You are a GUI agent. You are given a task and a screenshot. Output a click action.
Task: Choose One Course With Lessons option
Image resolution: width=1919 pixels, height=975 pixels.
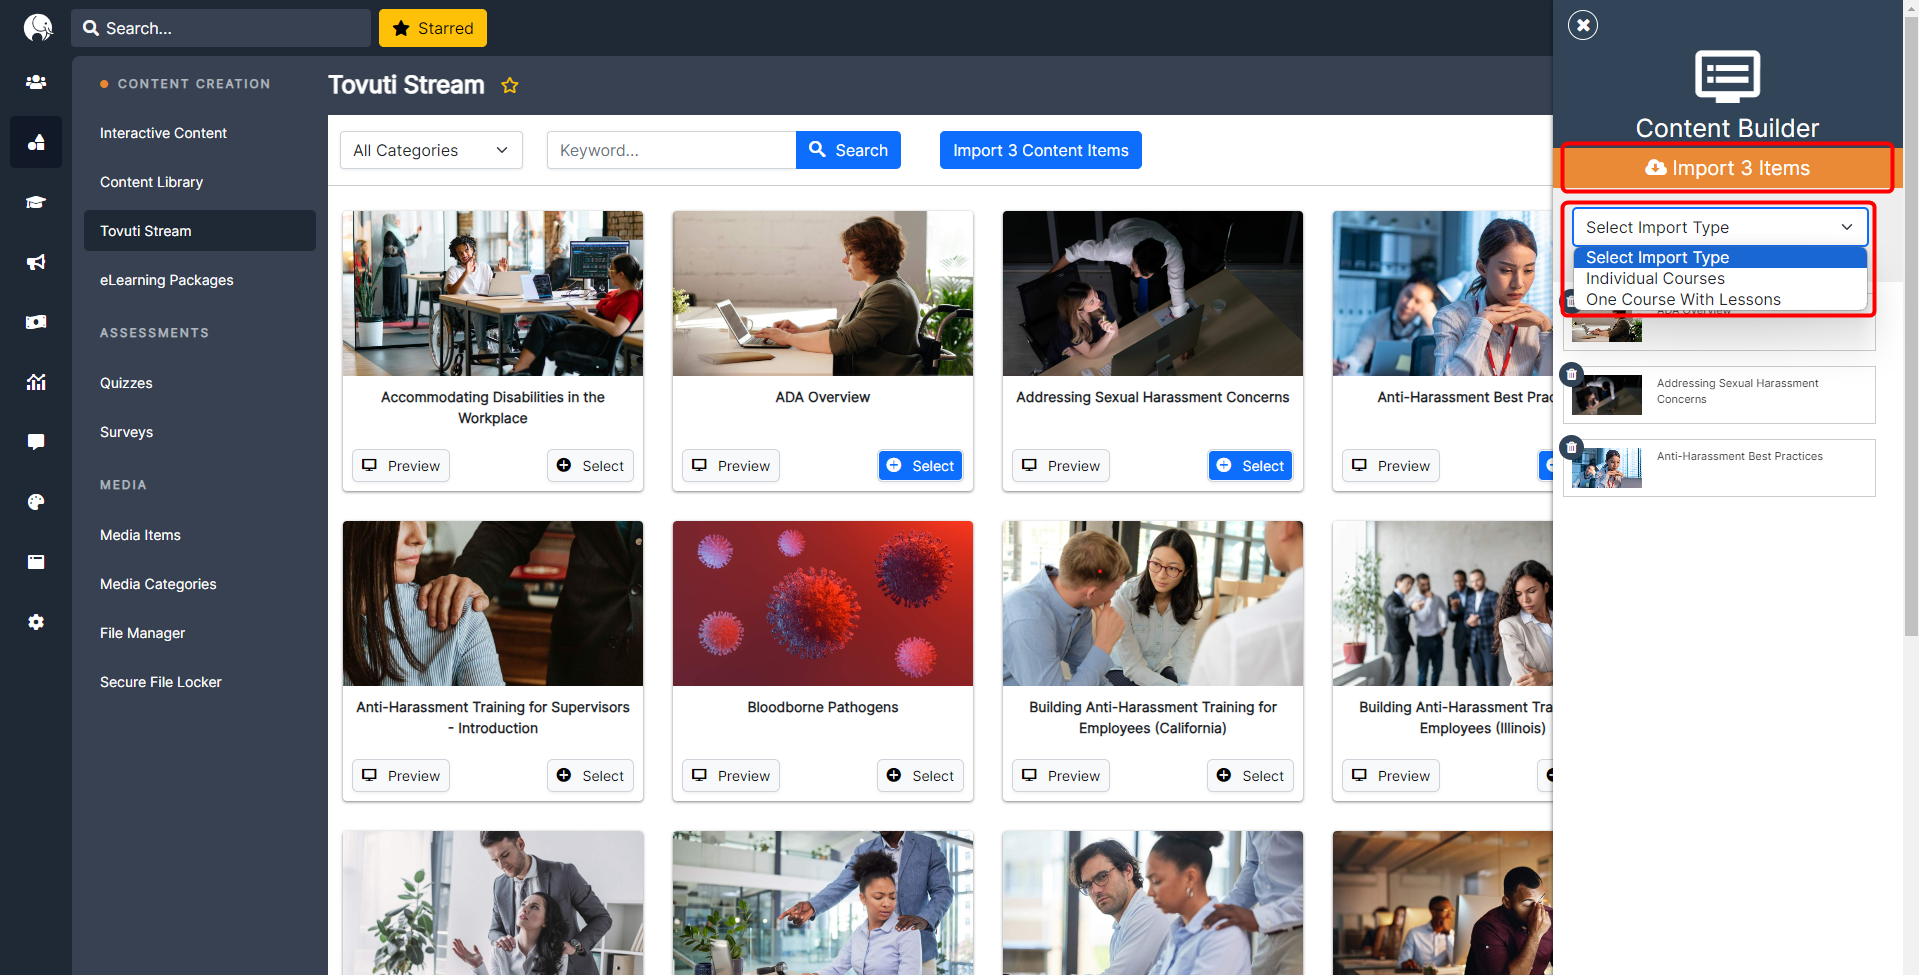(1720, 299)
